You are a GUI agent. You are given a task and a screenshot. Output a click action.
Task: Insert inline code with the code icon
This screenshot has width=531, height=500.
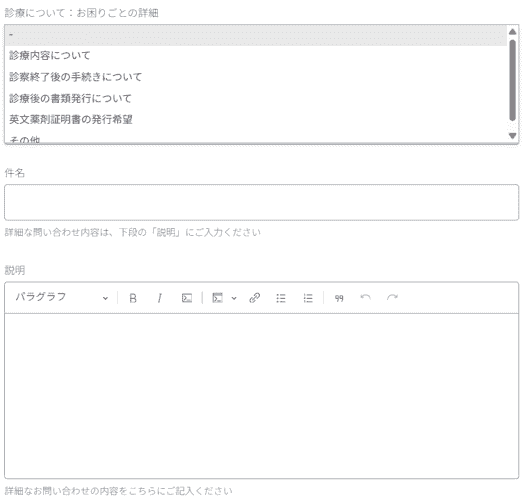[x=187, y=298]
